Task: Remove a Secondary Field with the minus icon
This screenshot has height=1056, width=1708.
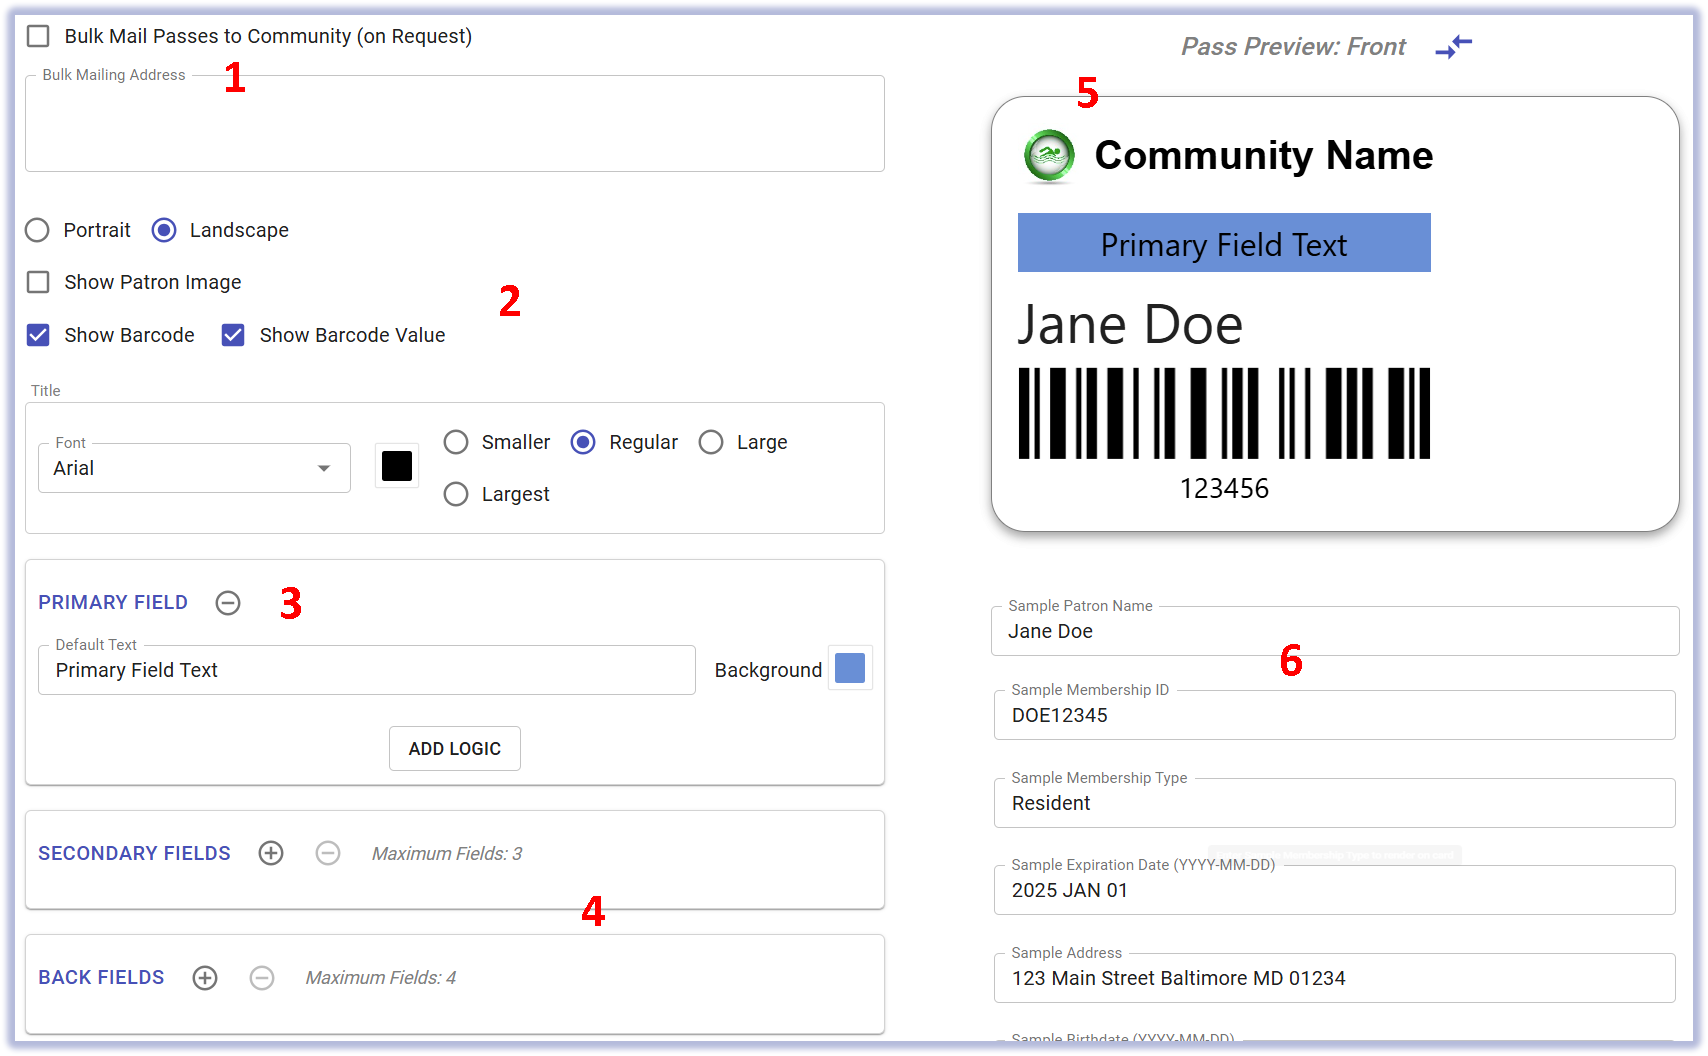Action: coord(328,853)
